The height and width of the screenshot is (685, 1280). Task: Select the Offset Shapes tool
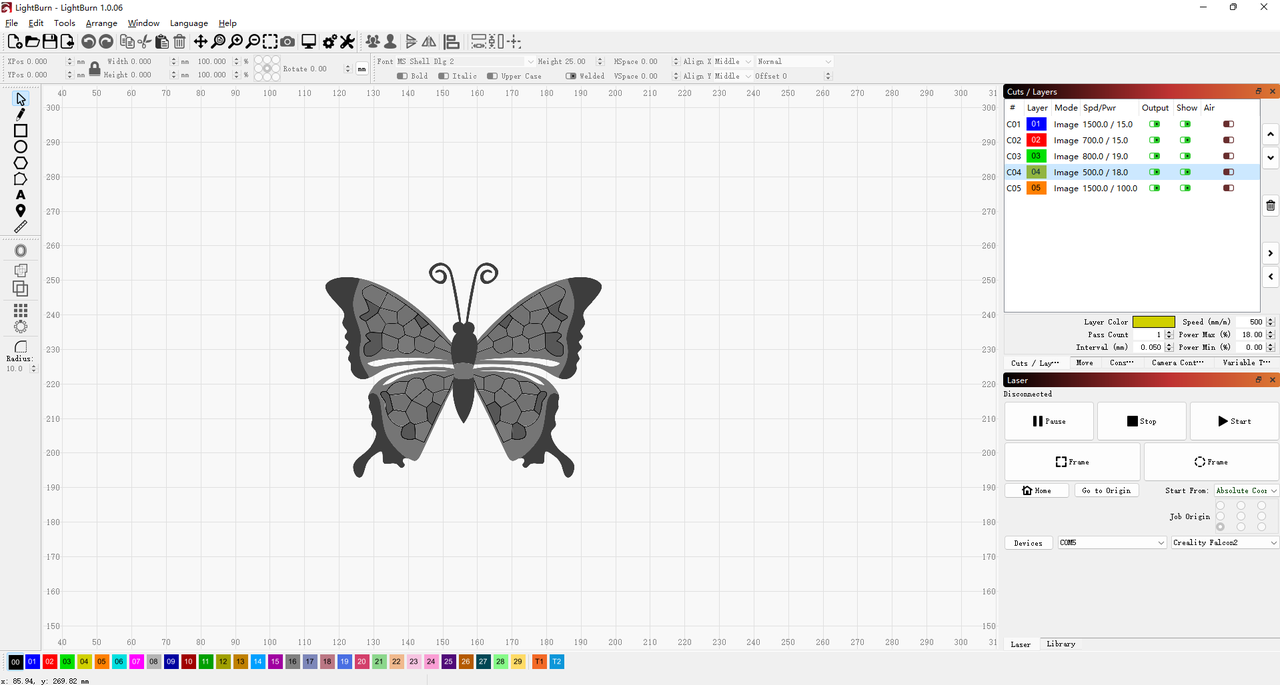(x=21, y=249)
